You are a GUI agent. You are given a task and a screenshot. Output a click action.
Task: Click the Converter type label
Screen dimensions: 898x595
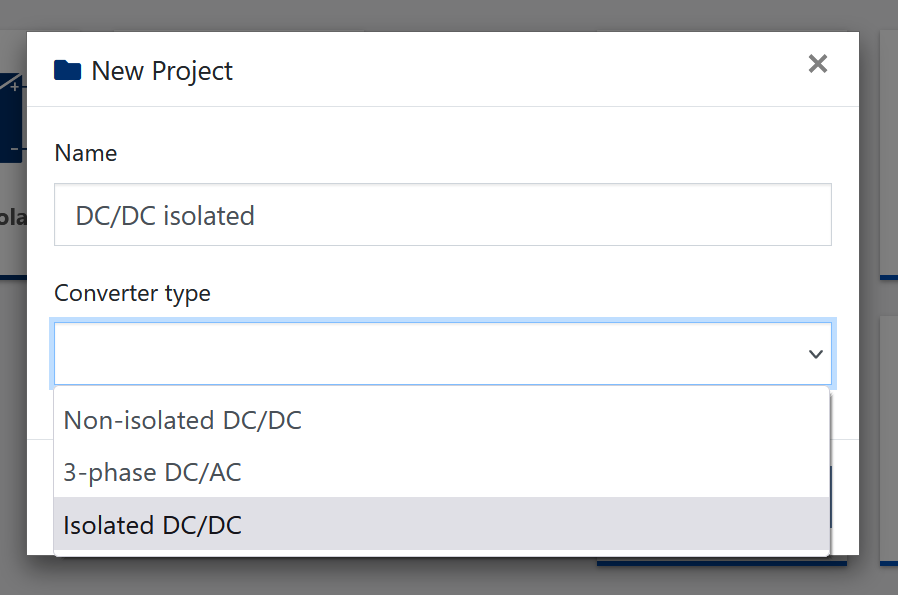point(132,293)
